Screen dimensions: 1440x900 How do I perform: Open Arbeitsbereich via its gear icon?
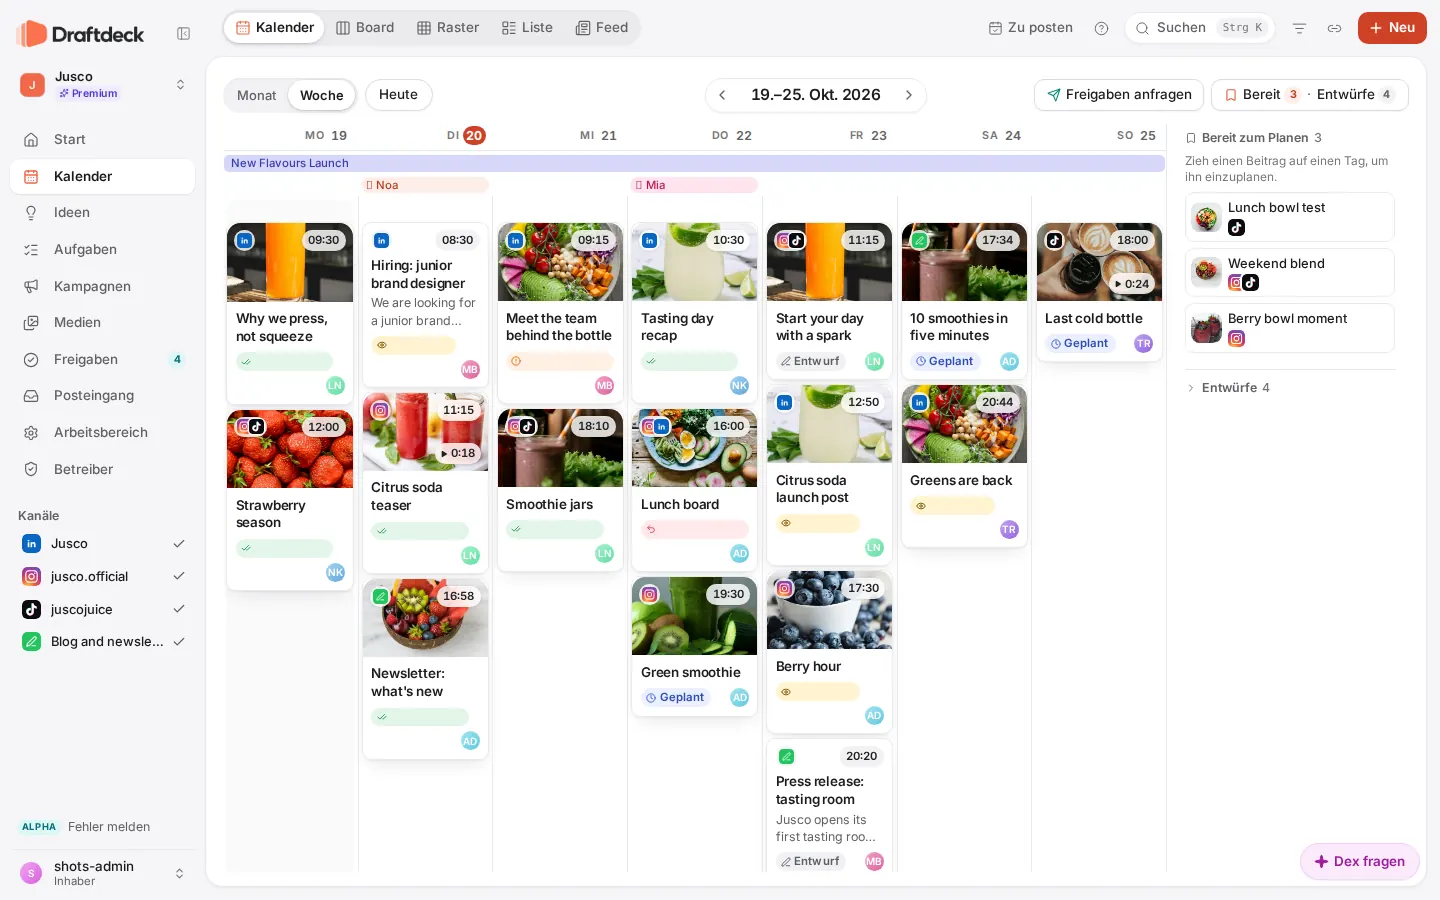(31, 433)
